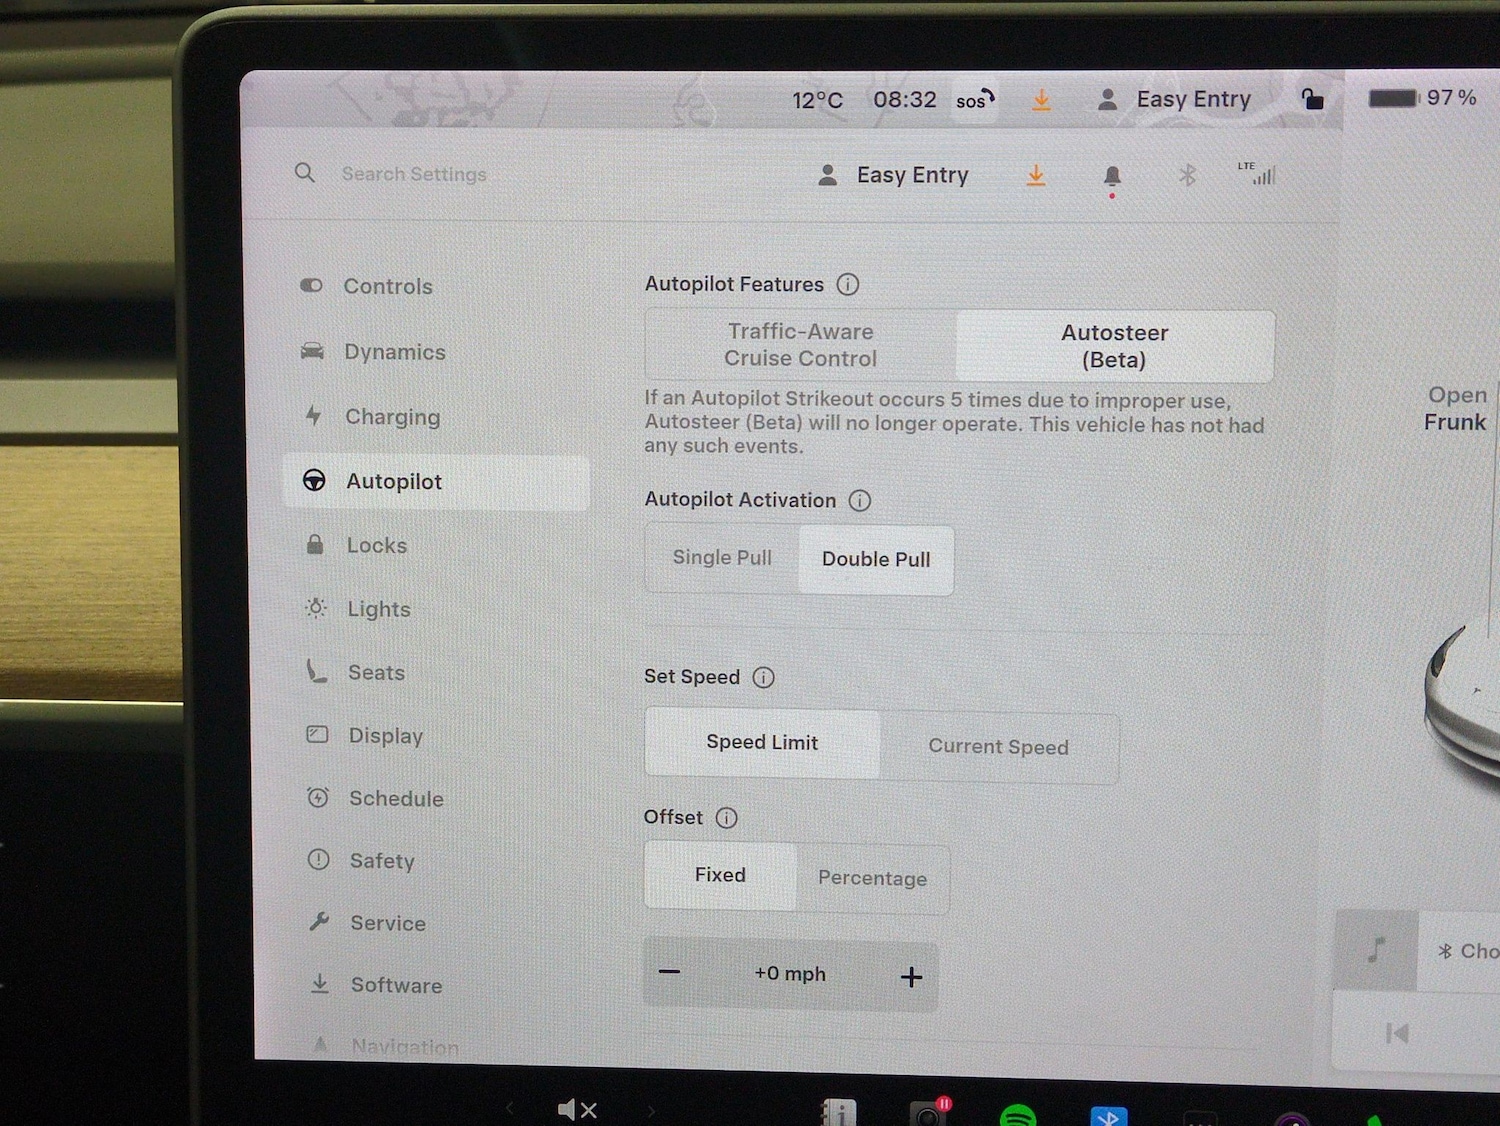Tap the lock icon in the status bar

click(1312, 98)
